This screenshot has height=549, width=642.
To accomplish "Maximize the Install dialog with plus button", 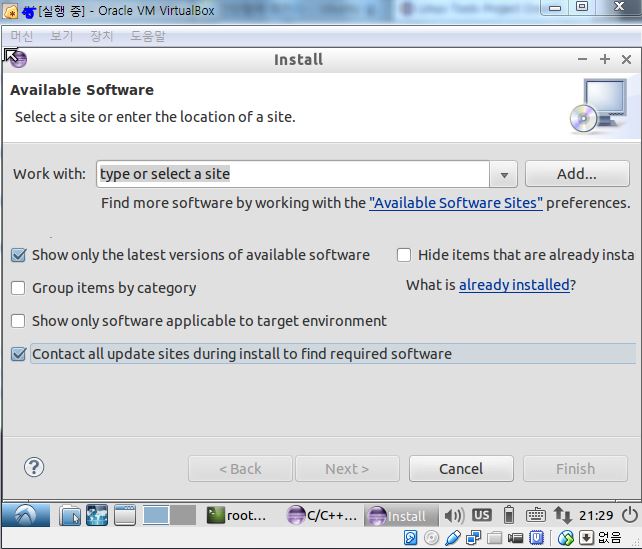I will pyautogui.click(x=605, y=59).
